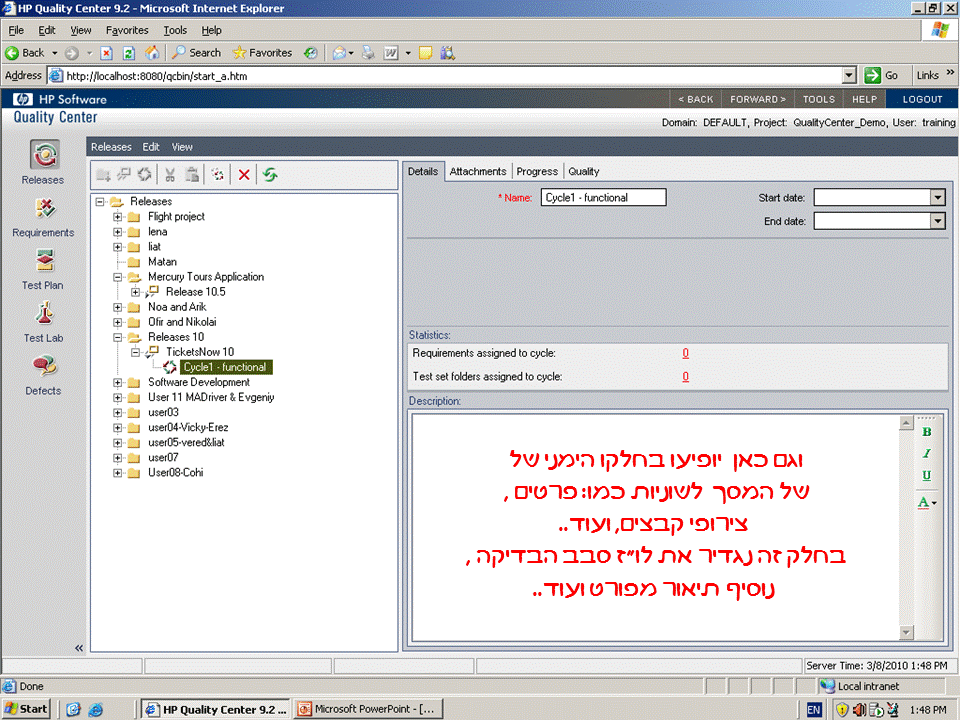This screenshot has width=960, height=720.
Task: Switch to the Attachments tab
Action: [478, 171]
